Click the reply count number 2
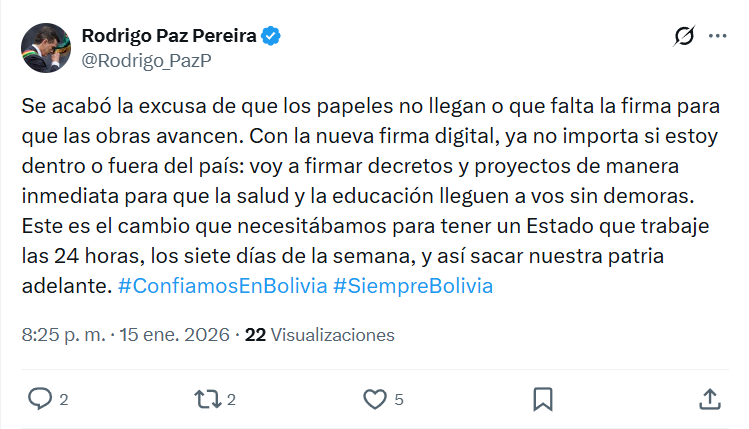 [x=64, y=400]
